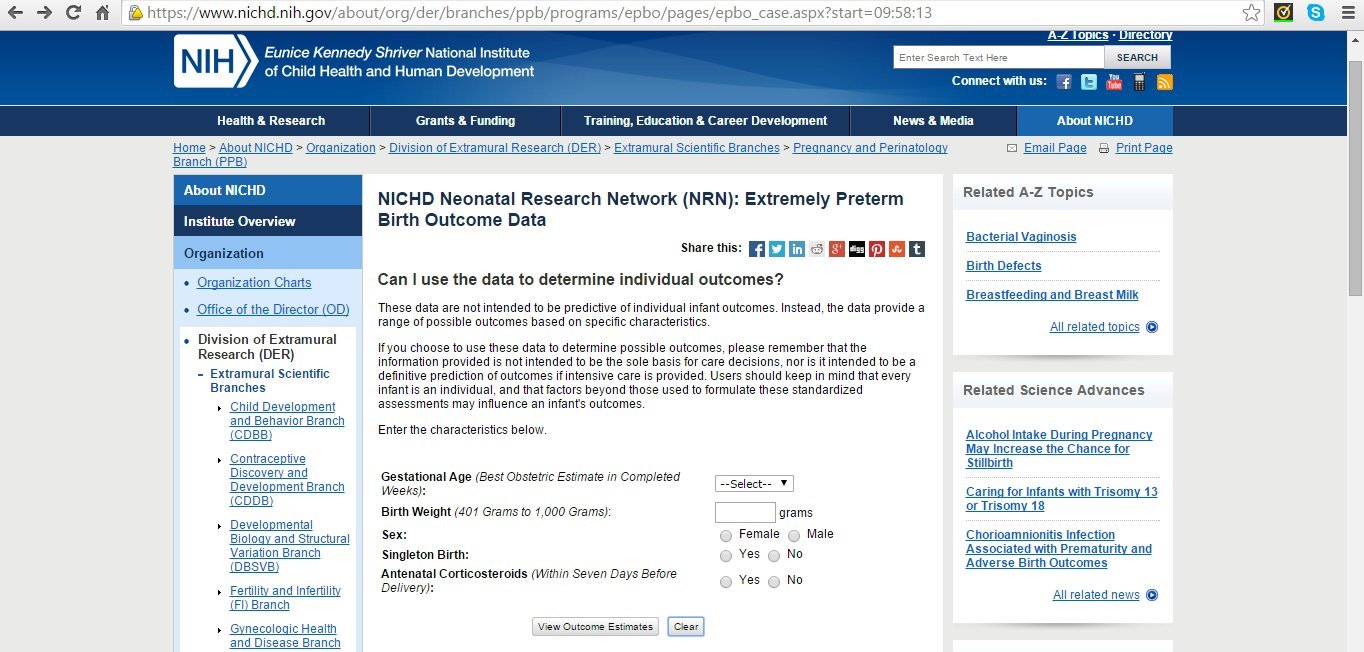Screen dimensions: 1364x652
Task: Share the page on Pinterest
Action: click(x=877, y=248)
